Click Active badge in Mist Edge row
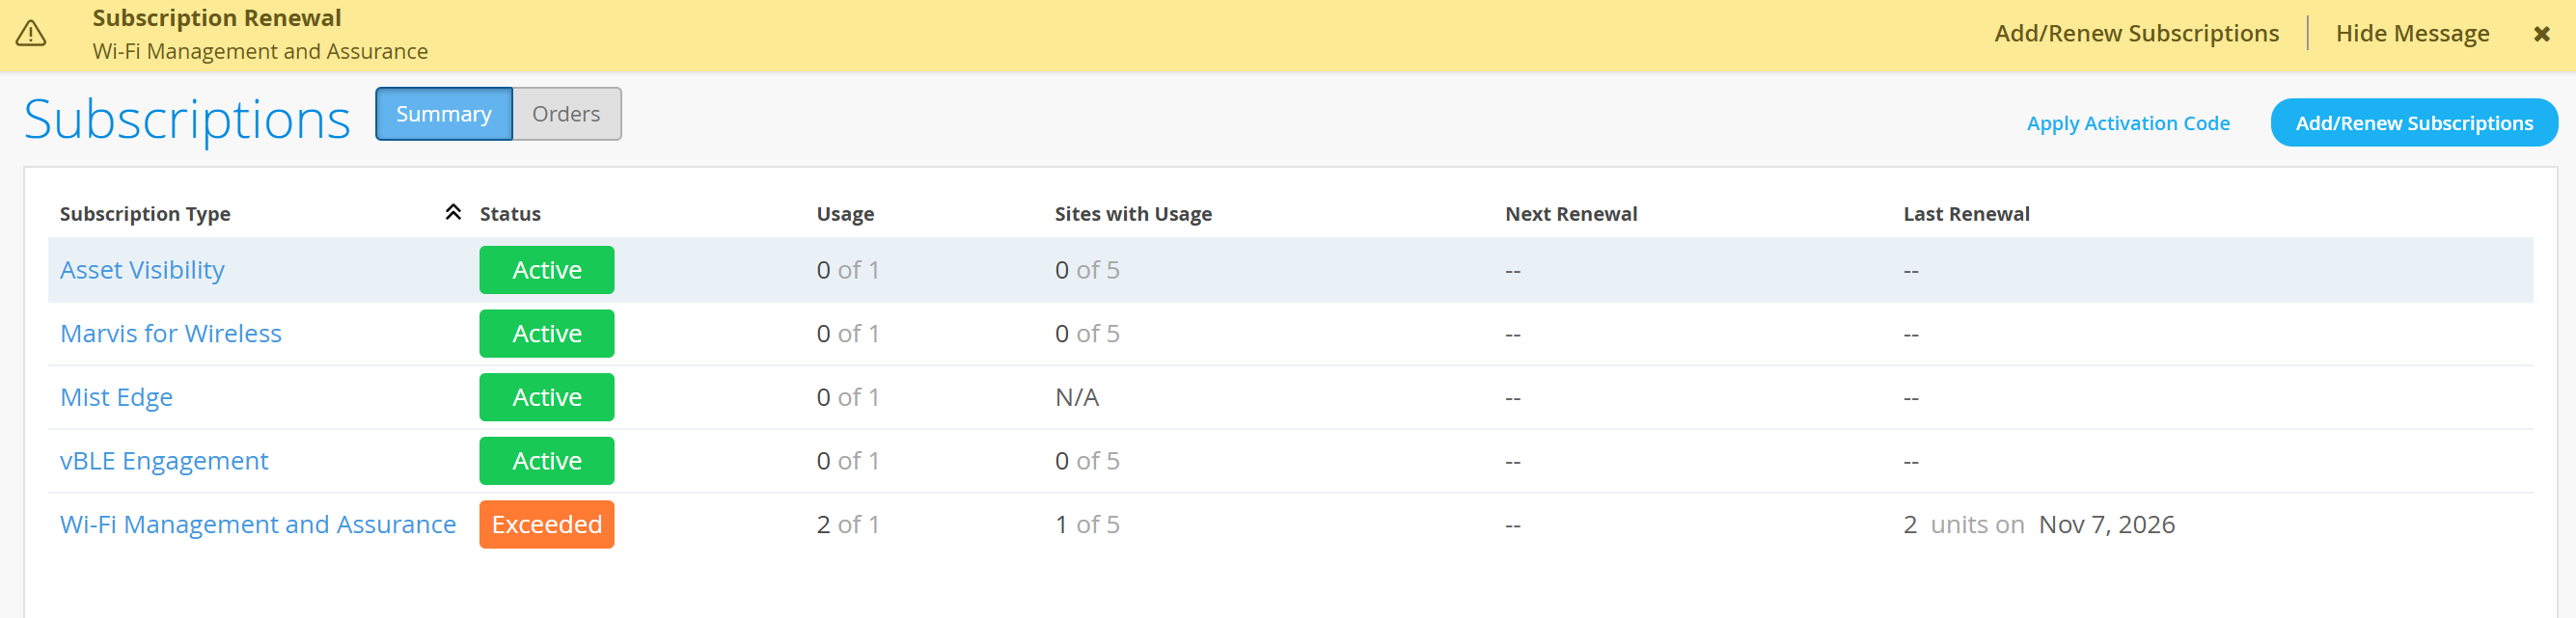Viewport: 2576px width, 618px height. 547,397
